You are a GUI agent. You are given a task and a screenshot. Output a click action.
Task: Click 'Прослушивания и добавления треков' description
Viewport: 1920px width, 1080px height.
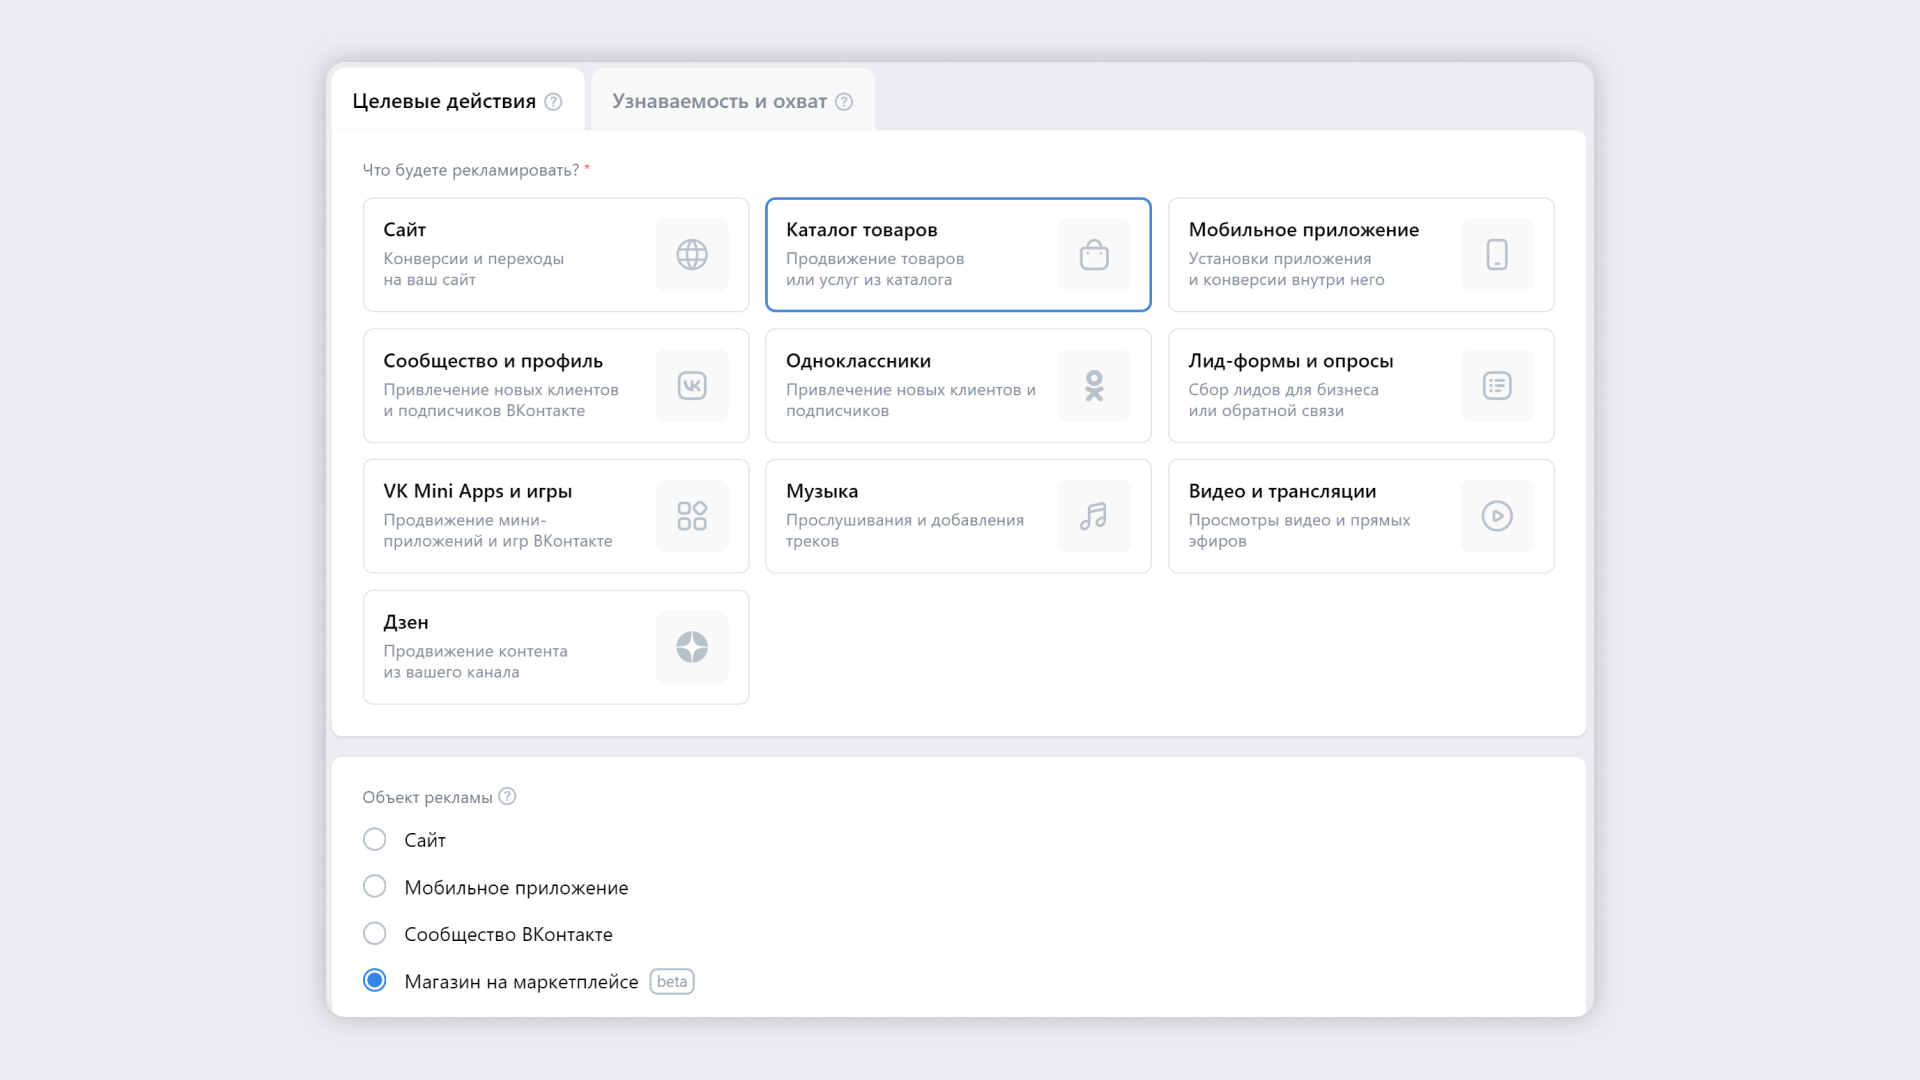[905, 531]
